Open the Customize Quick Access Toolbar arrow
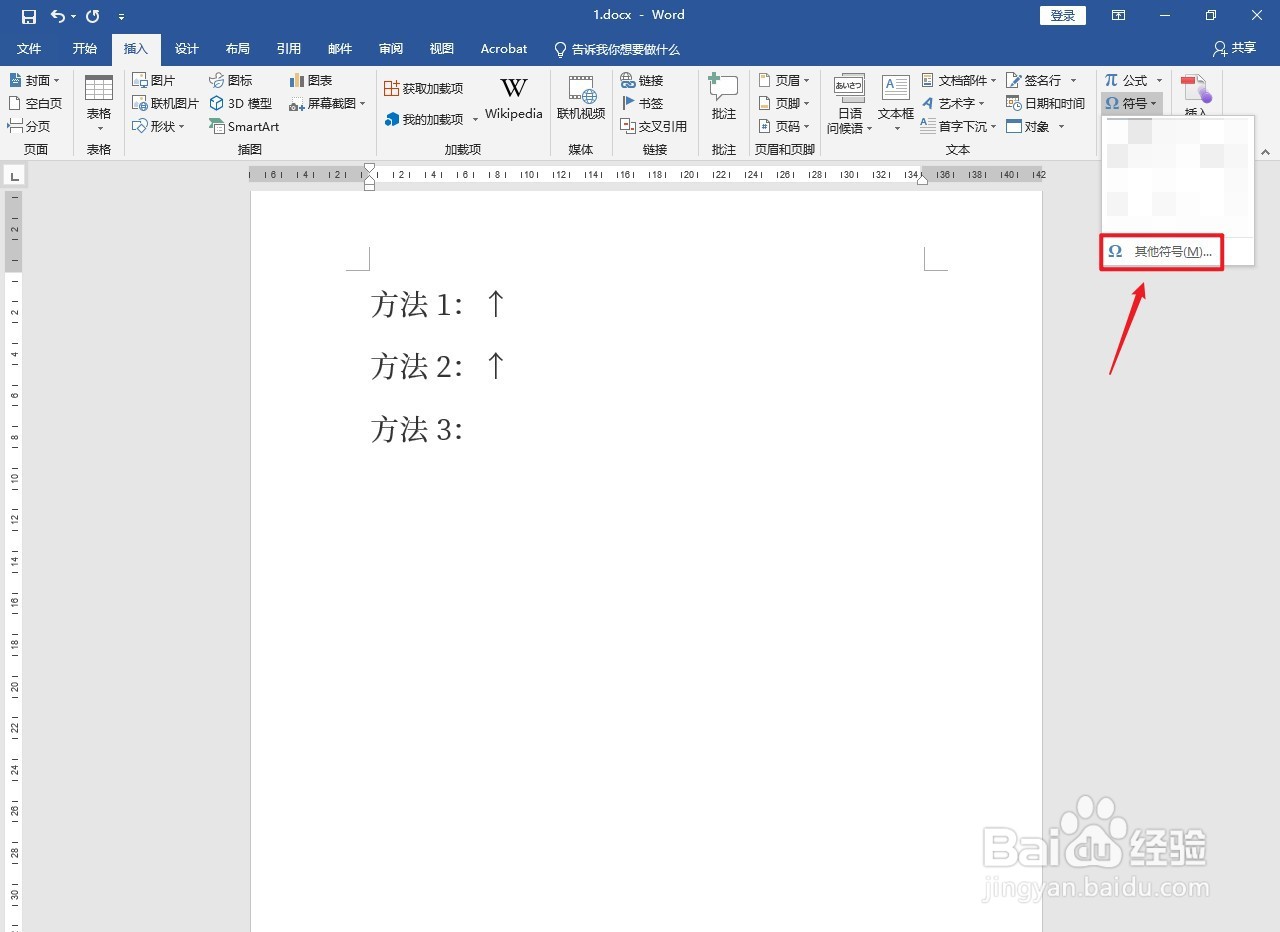Screen dimensions: 1280x932 [x=121, y=17]
